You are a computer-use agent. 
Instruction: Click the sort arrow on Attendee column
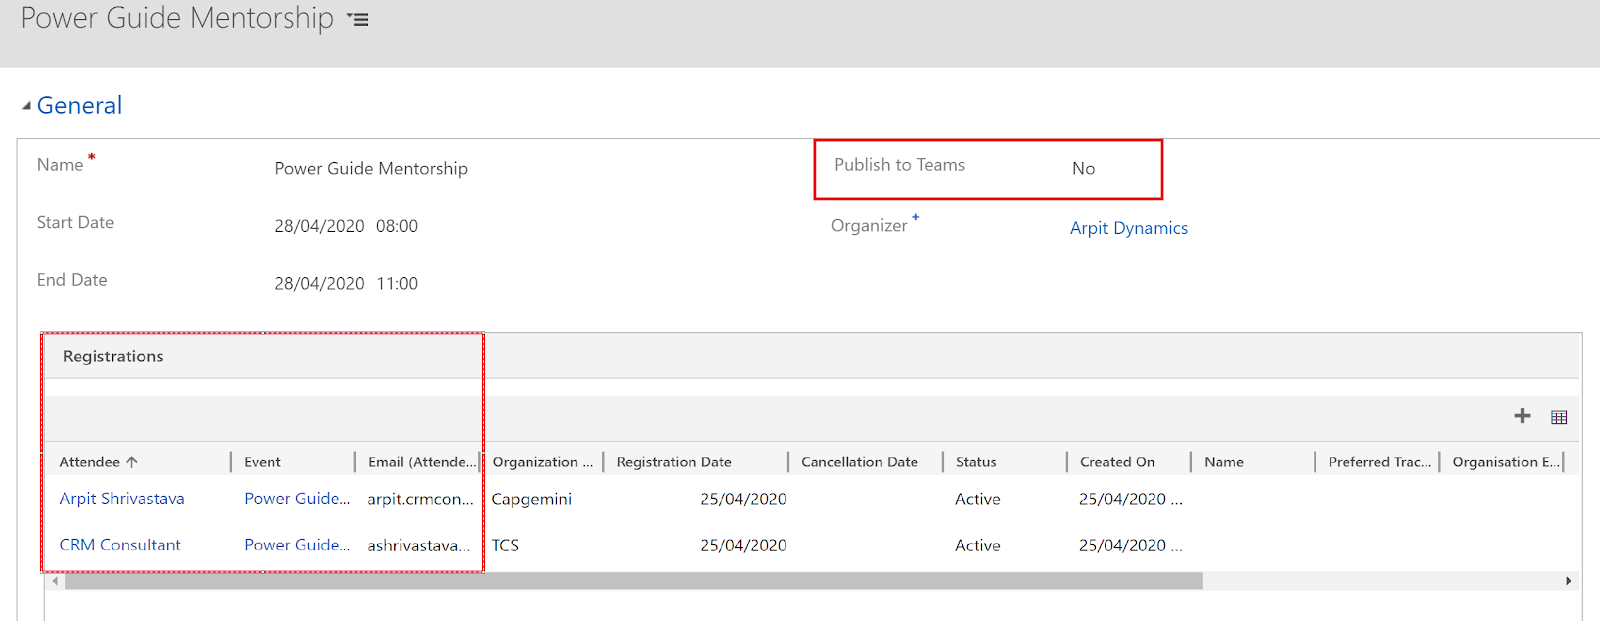[x=132, y=462]
